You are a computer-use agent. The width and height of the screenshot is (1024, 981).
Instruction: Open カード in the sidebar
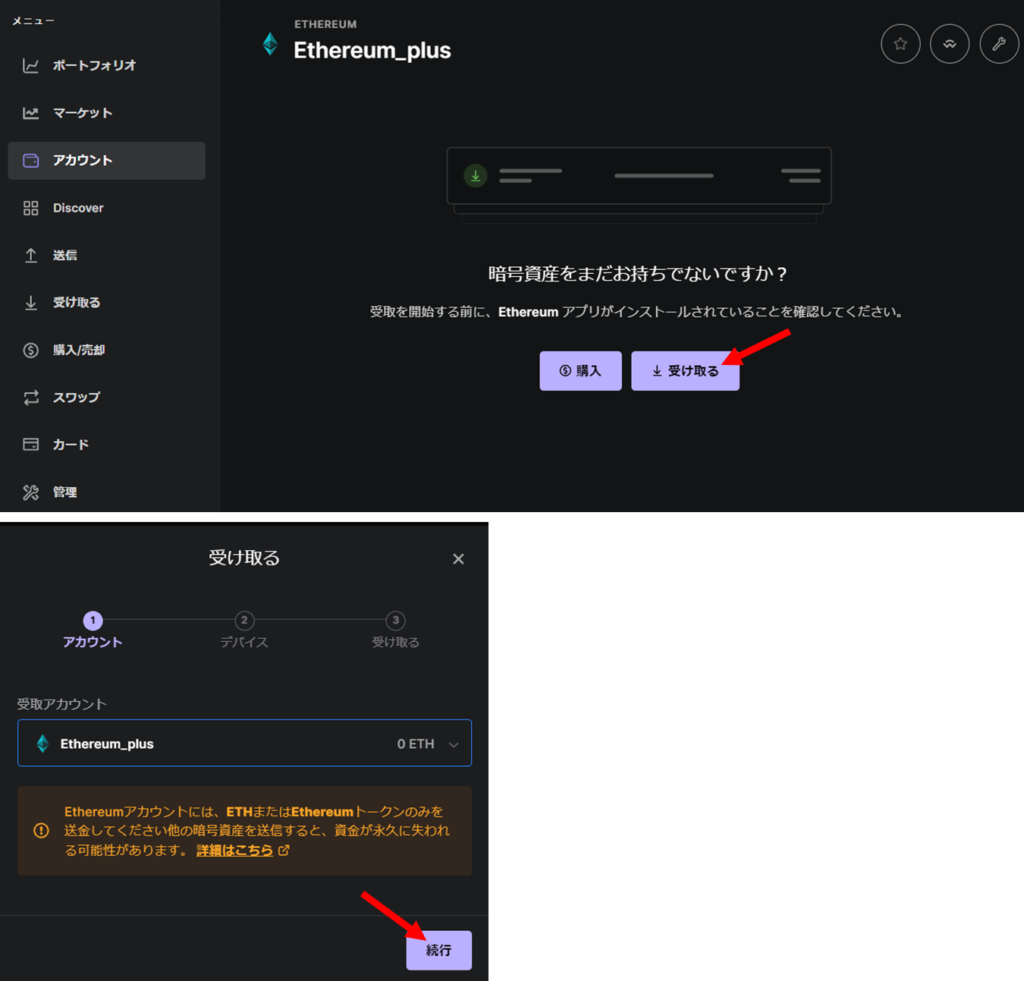tap(106, 445)
